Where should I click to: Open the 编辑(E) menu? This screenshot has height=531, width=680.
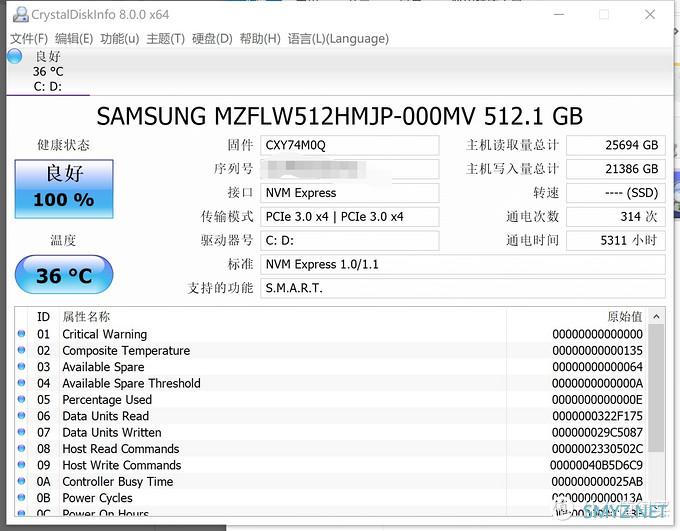[x=74, y=39]
